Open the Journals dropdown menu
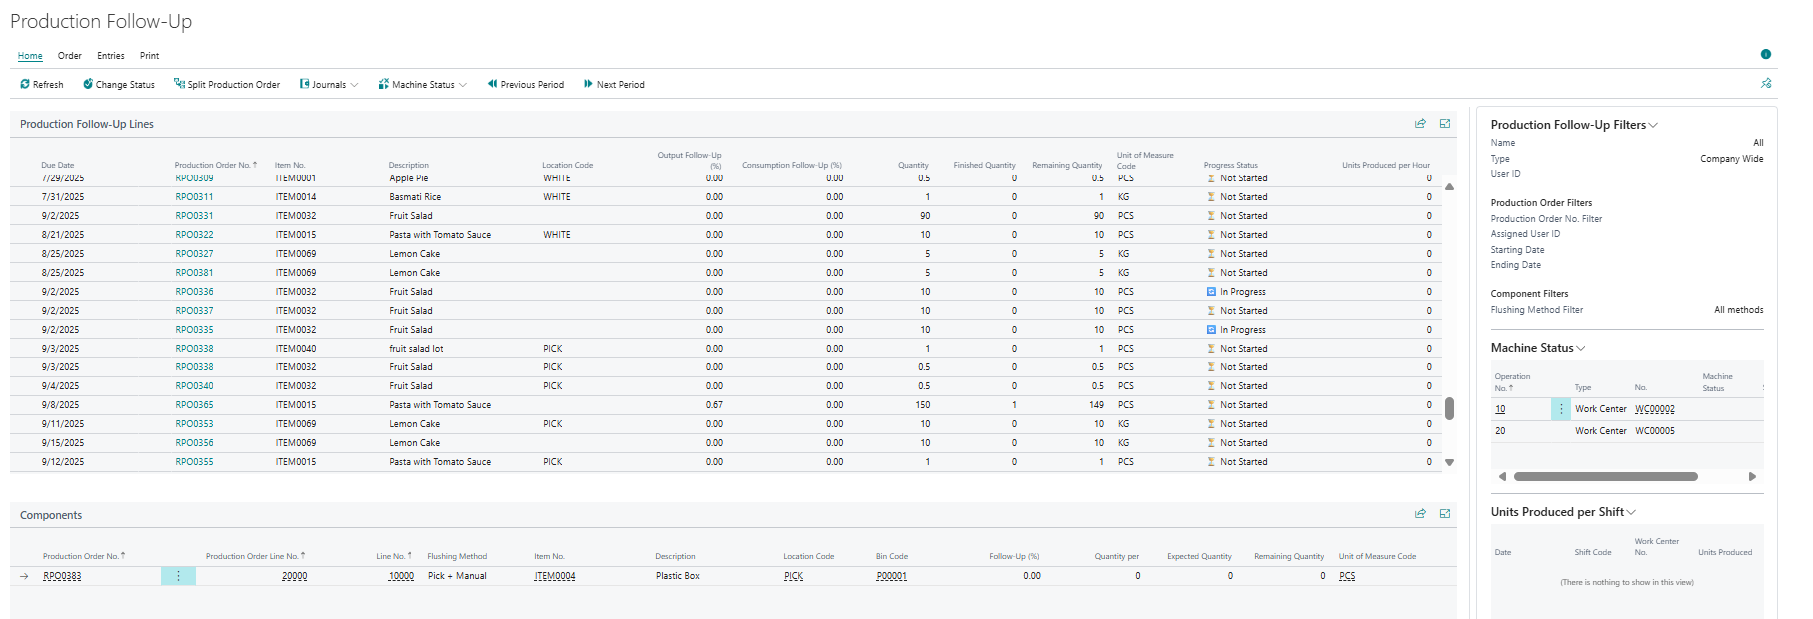The image size is (1813, 619). click(x=329, y=85)
